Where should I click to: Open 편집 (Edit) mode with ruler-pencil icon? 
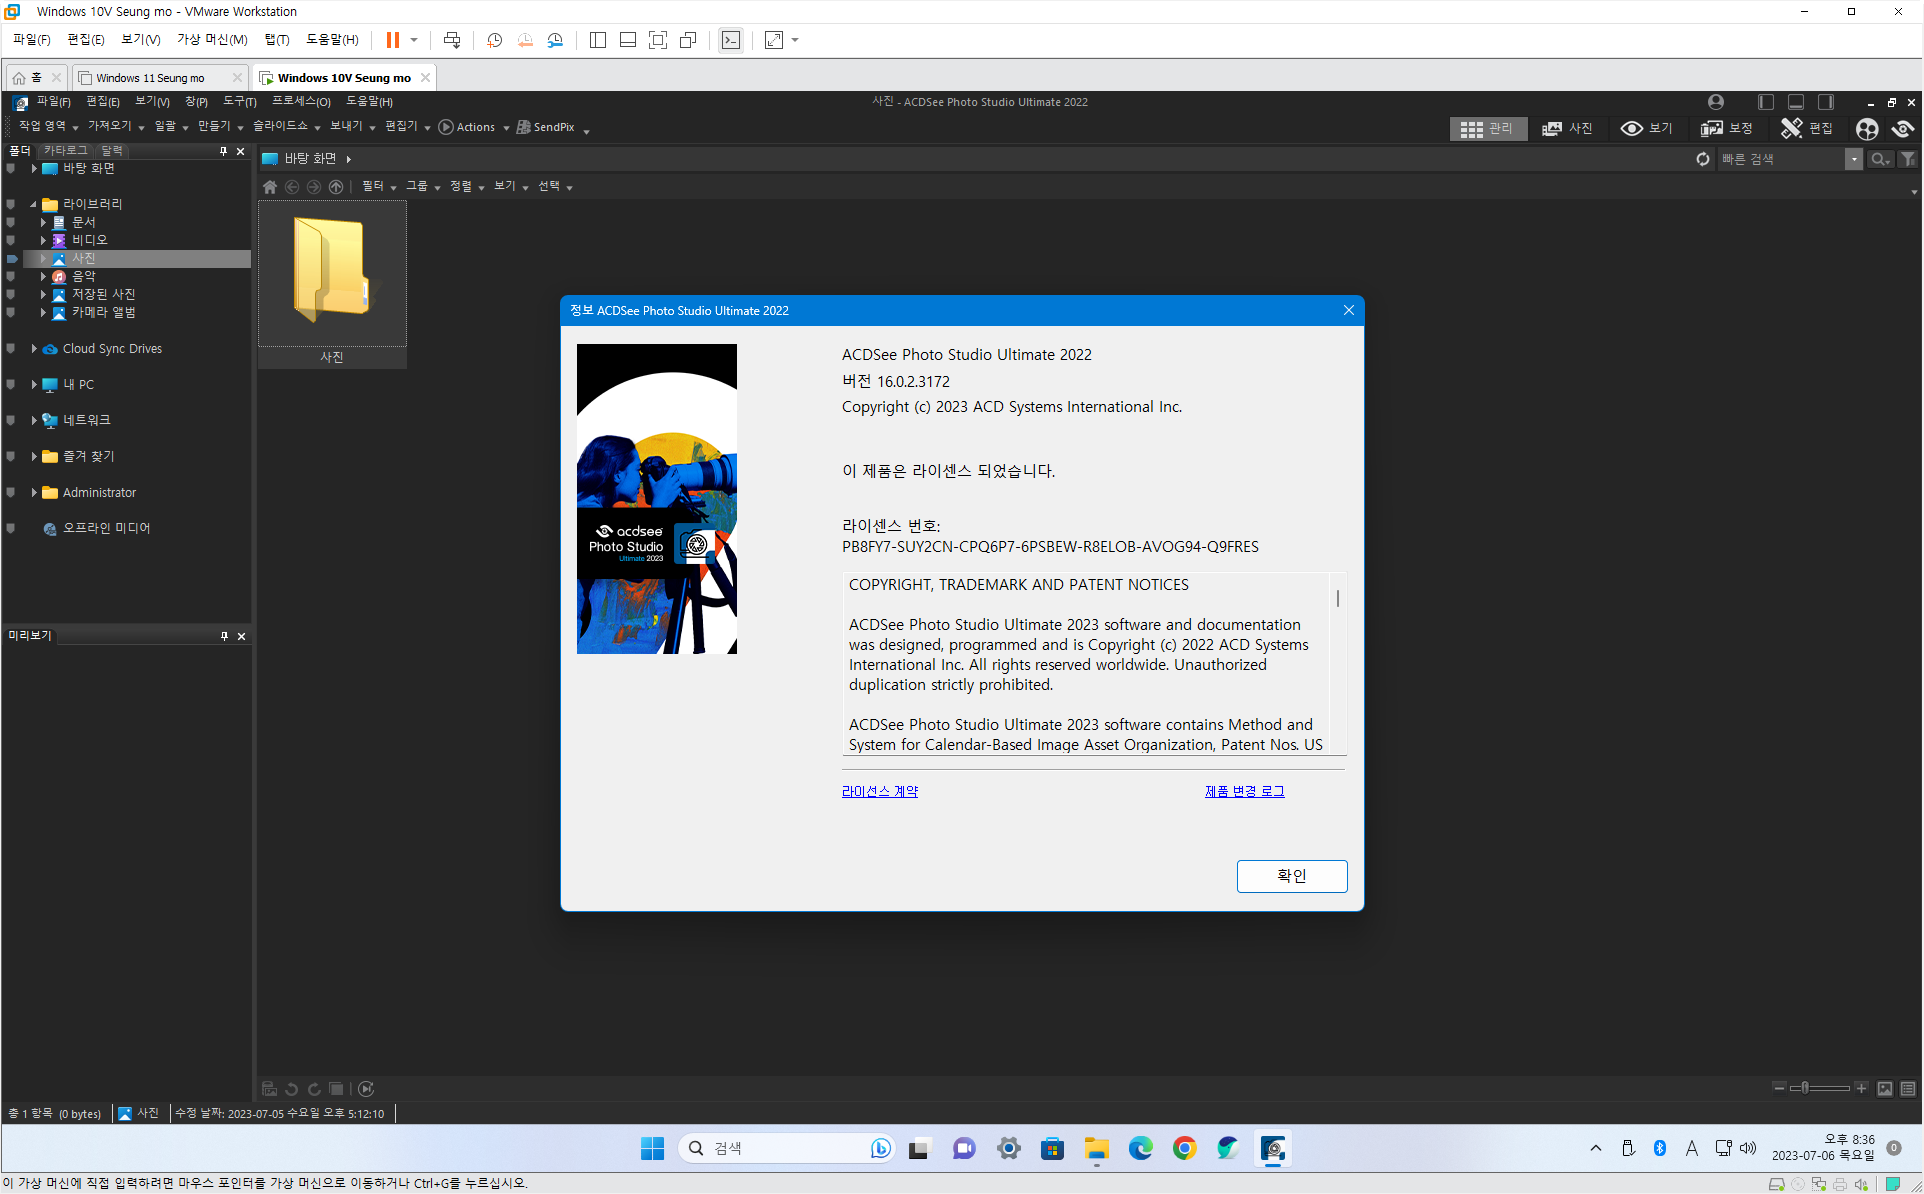click(x=1791, y=128)
